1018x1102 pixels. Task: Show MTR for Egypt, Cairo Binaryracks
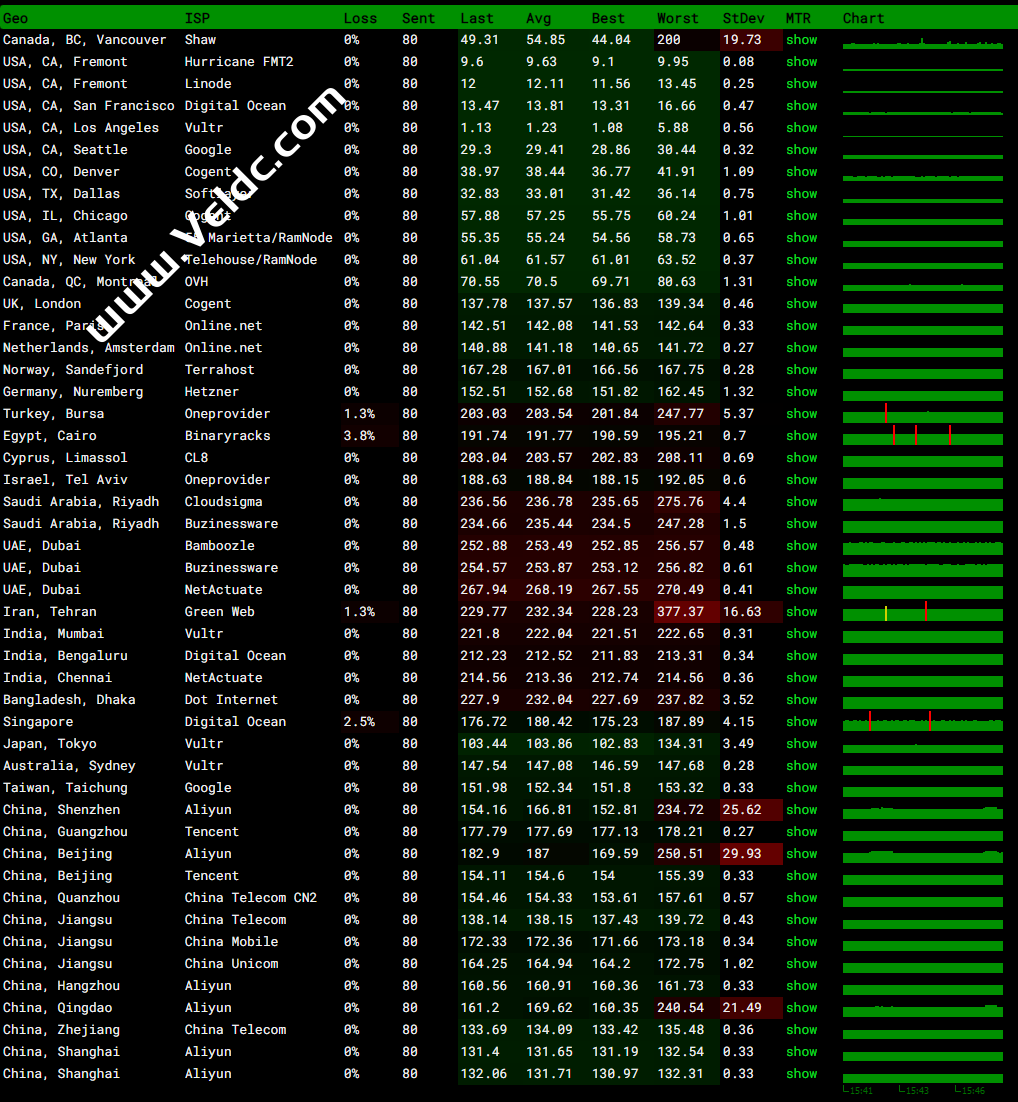coord(801,436)
